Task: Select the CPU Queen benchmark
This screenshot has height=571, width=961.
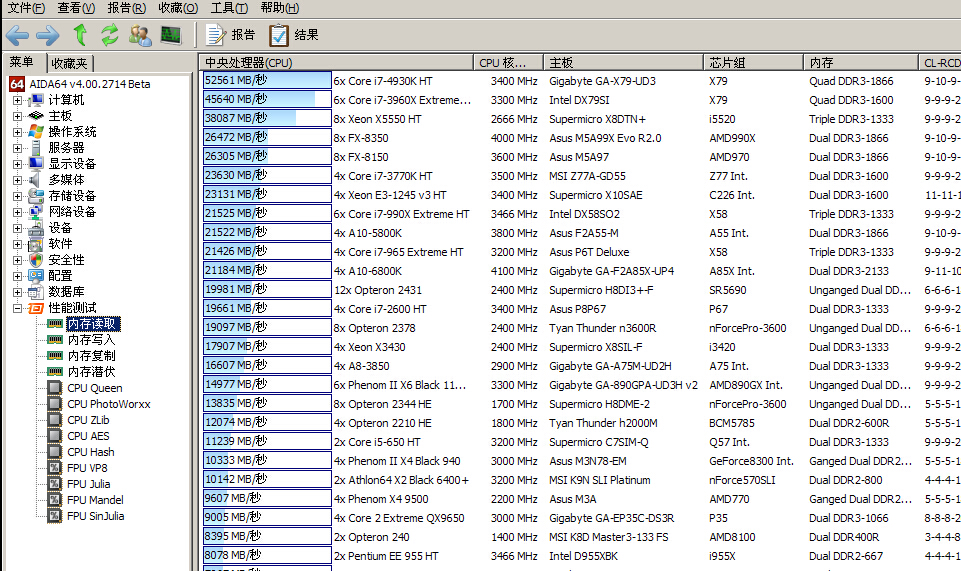Action: point(94,388)
